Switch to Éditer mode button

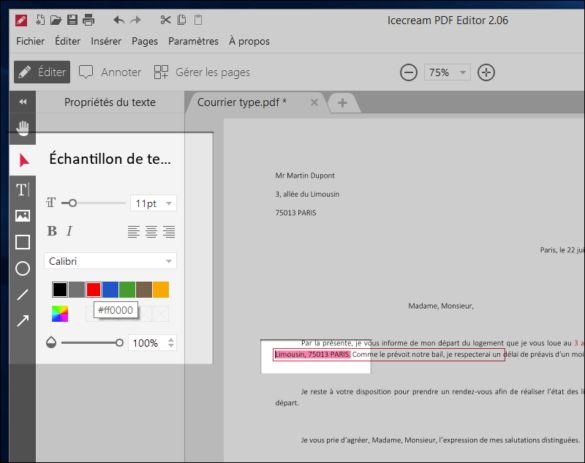click(x=42, y=72)
